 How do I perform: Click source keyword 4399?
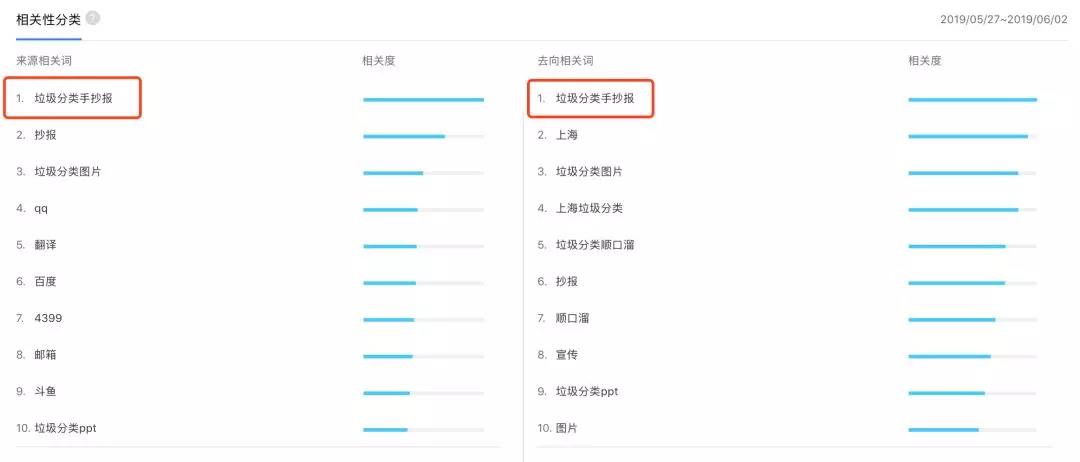pos(49,318)
